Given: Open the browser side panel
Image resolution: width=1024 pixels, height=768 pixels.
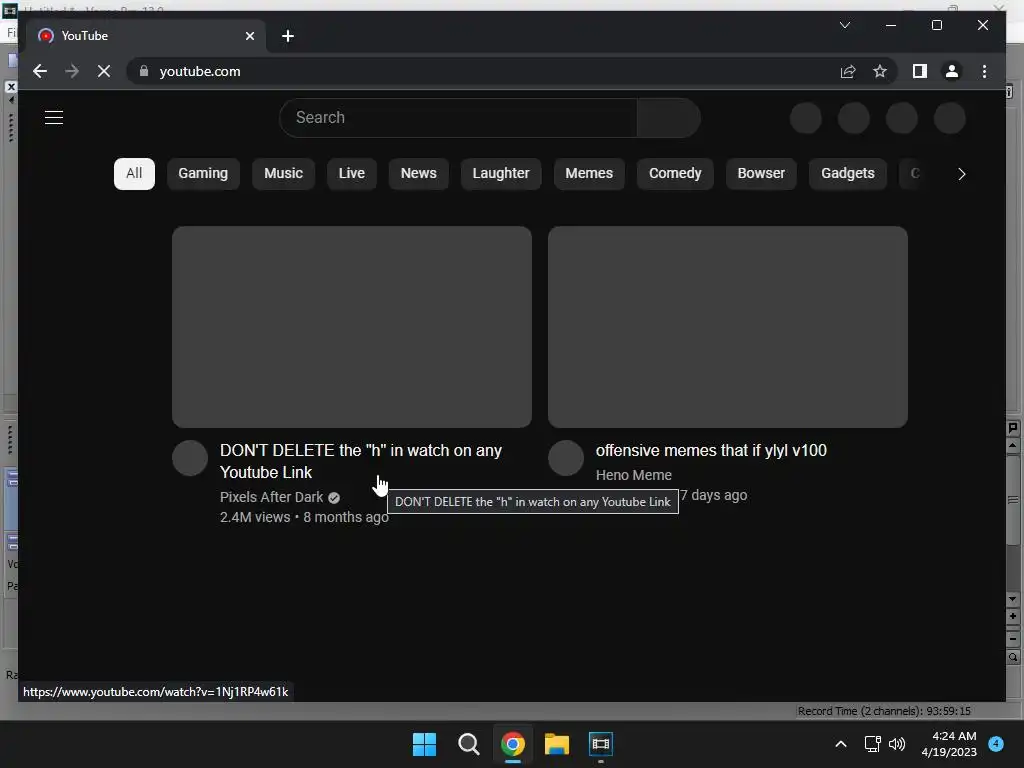Looking at the screenshot, I should [x=920, y=71].
